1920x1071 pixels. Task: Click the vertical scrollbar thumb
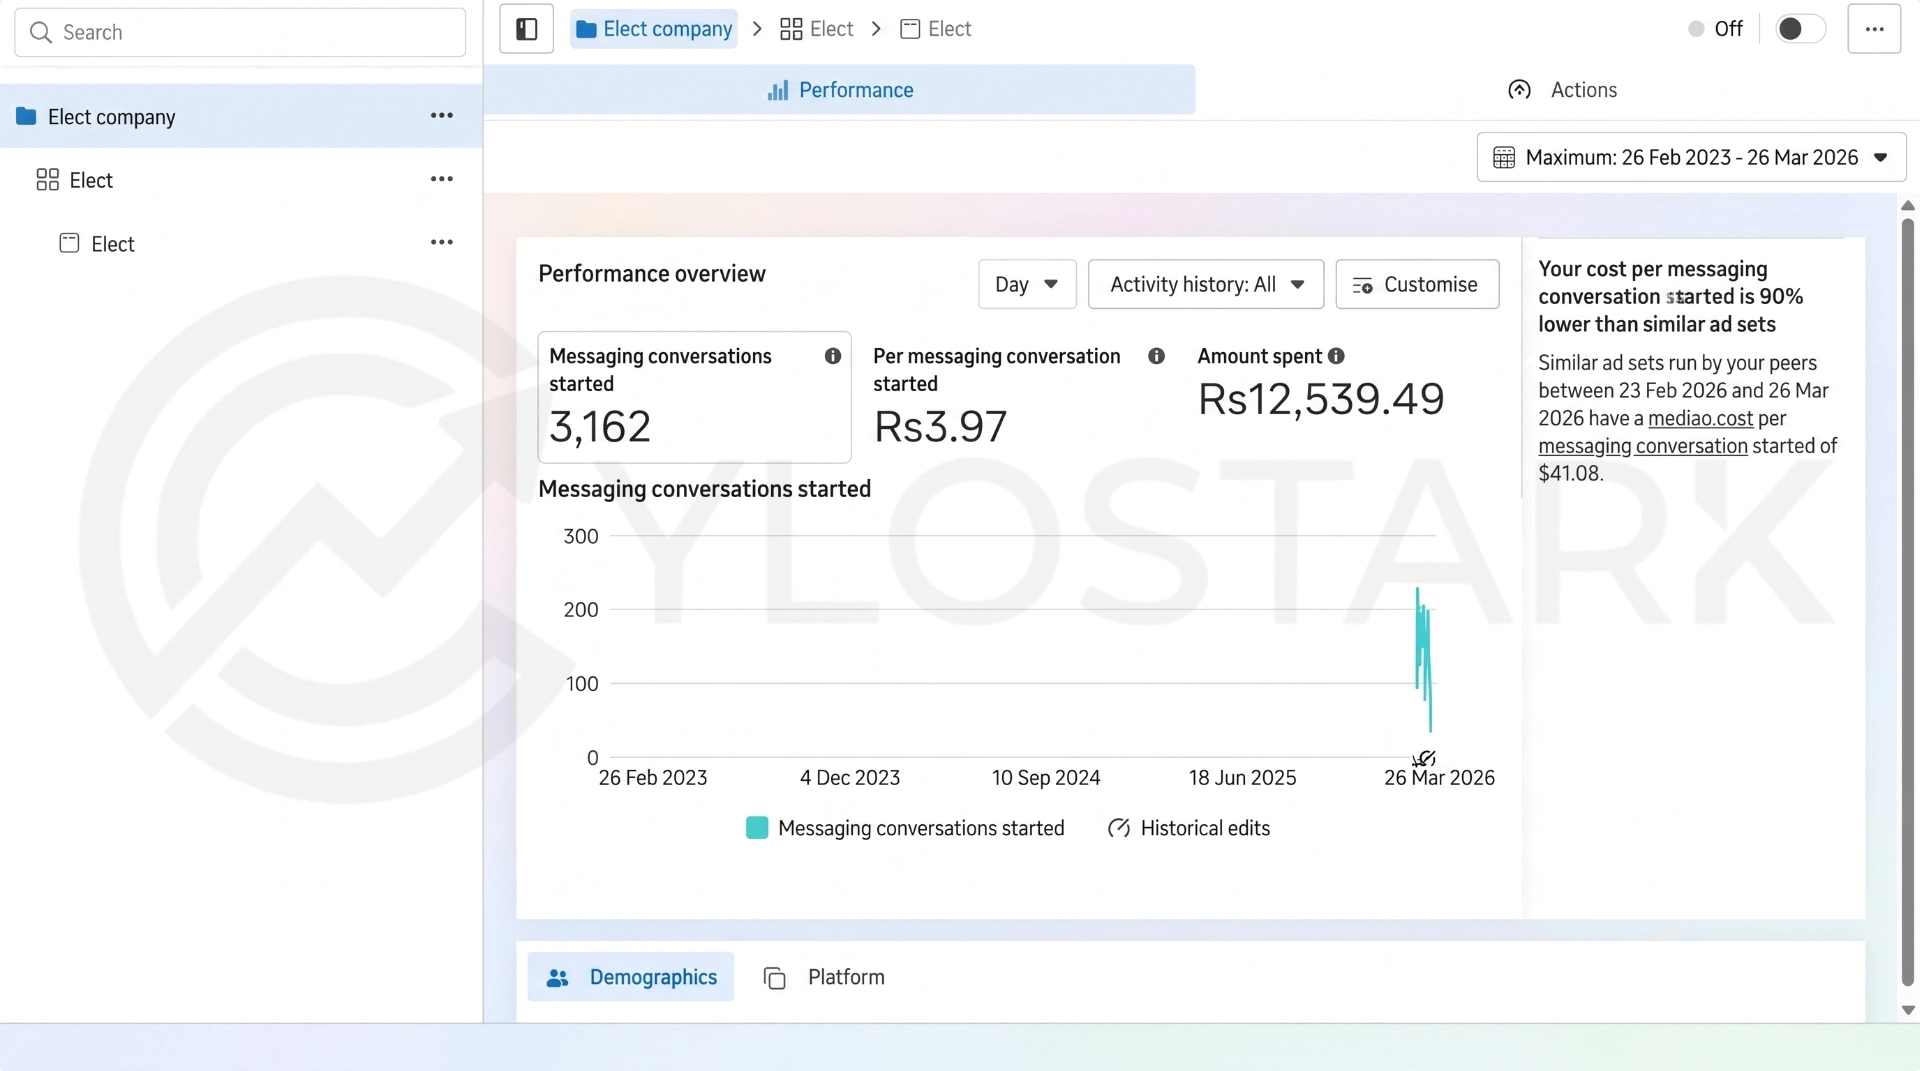[1907, 600]
